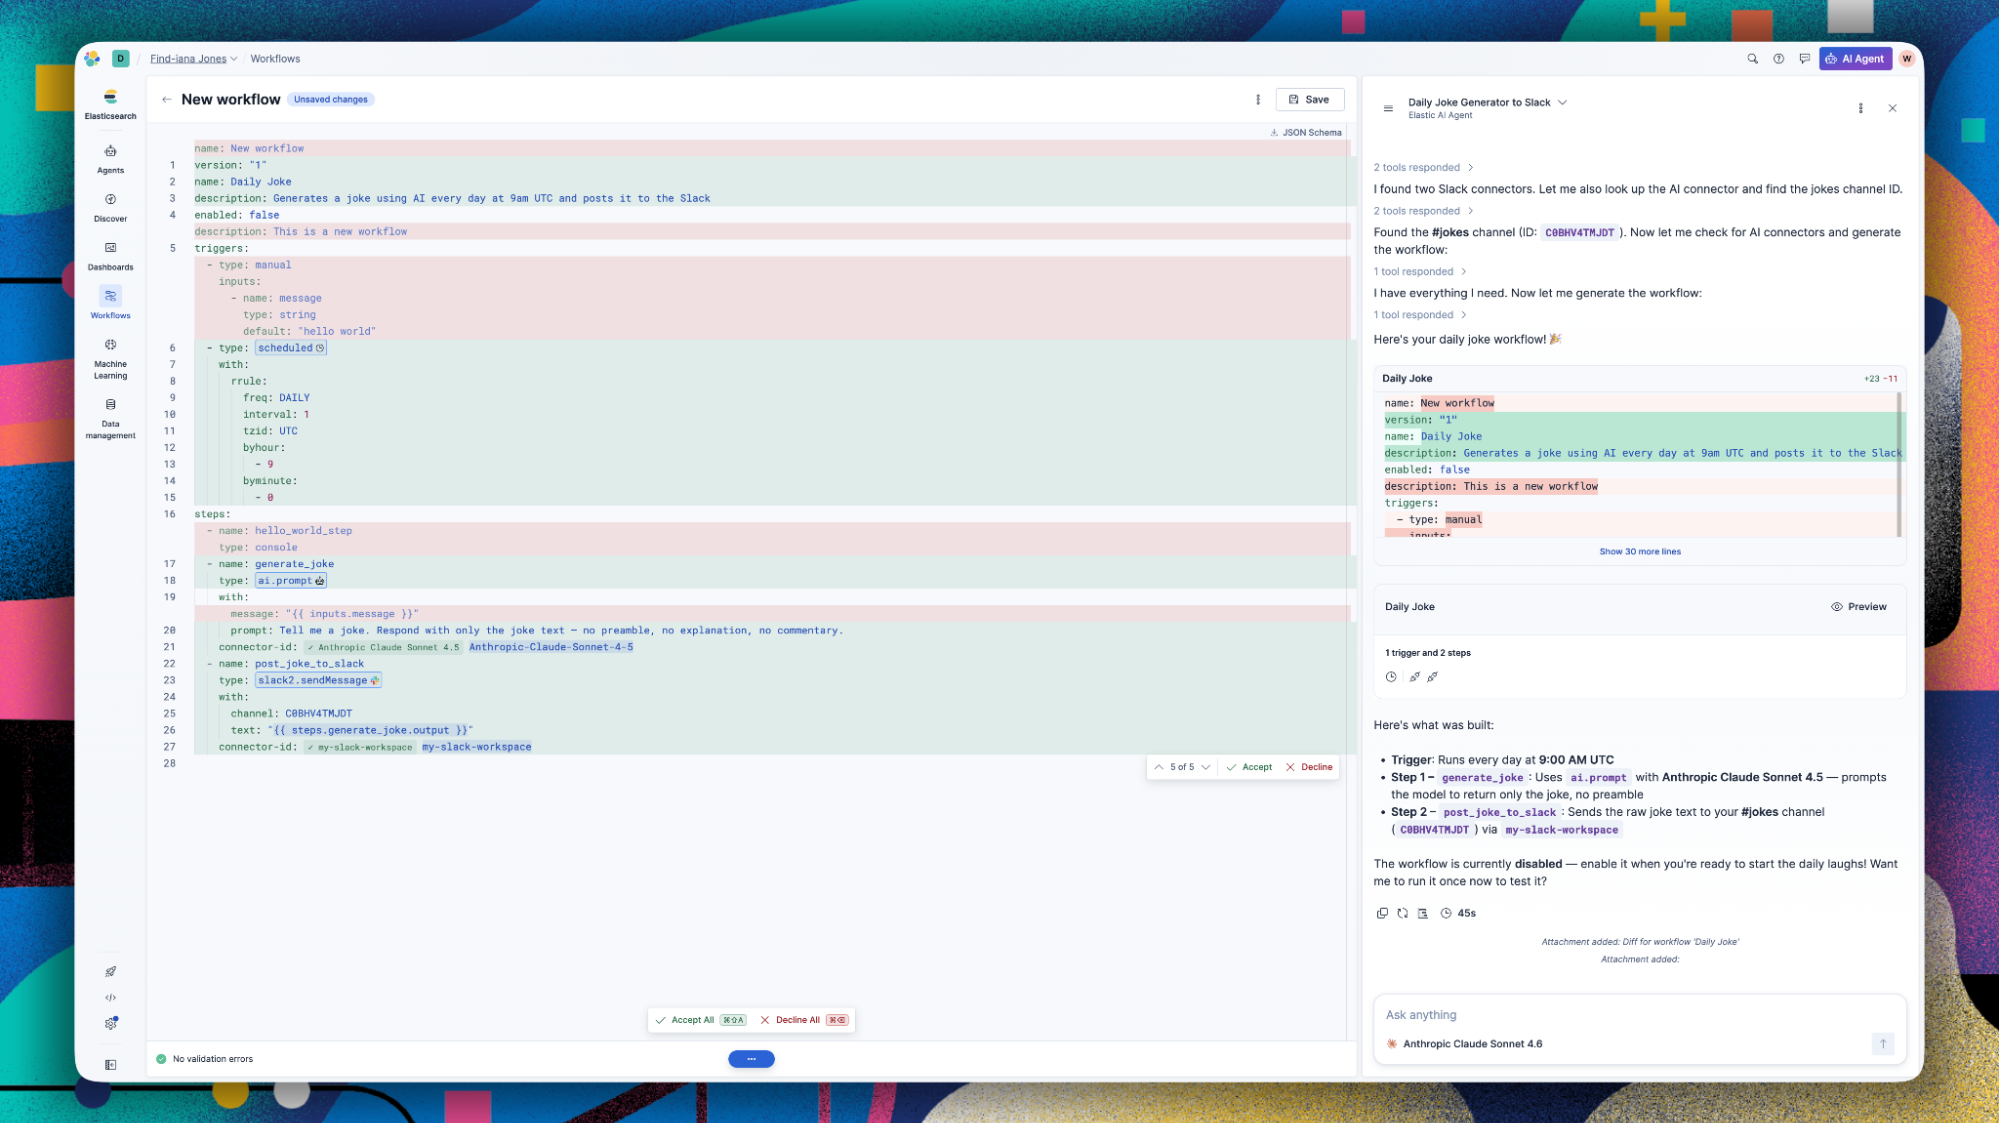Click the Anthropic-Claude-Sonnet-4-5 connector-id value

(x=551, y=647)
